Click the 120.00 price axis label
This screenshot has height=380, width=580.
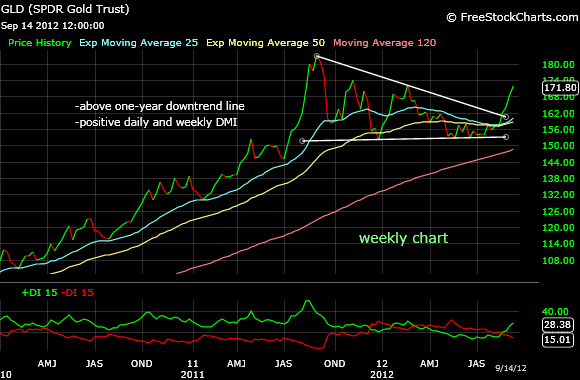click(x=558, y=228)
